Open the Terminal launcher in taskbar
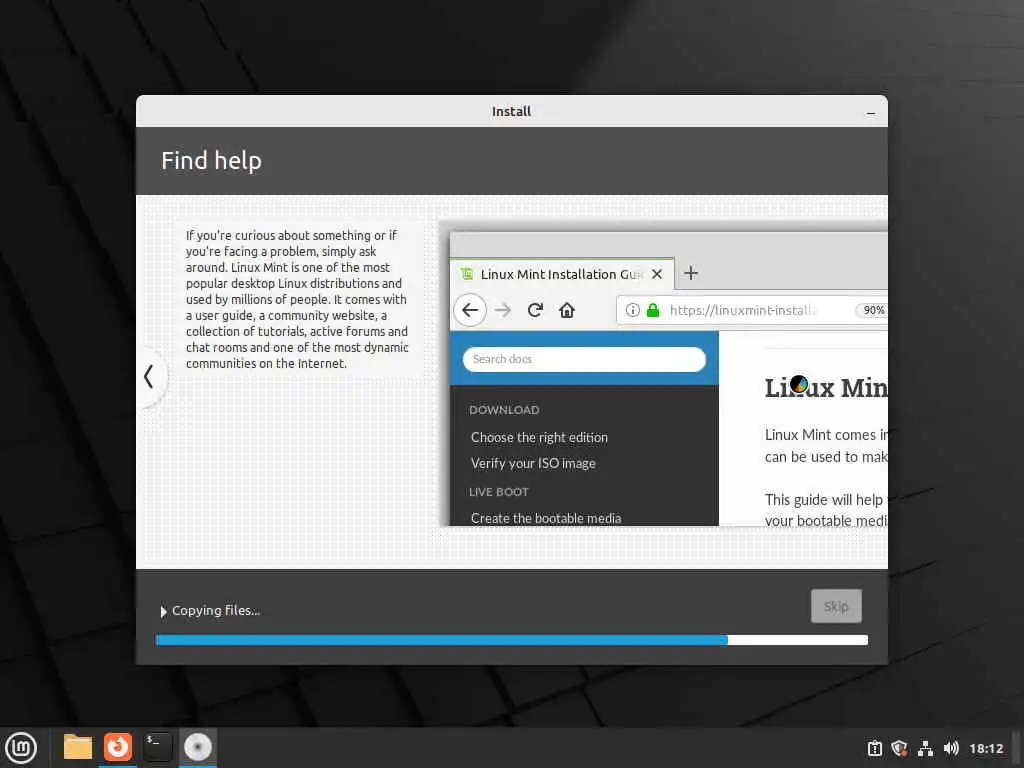Viewport: 1024px width, 768px height. [157, 747]
